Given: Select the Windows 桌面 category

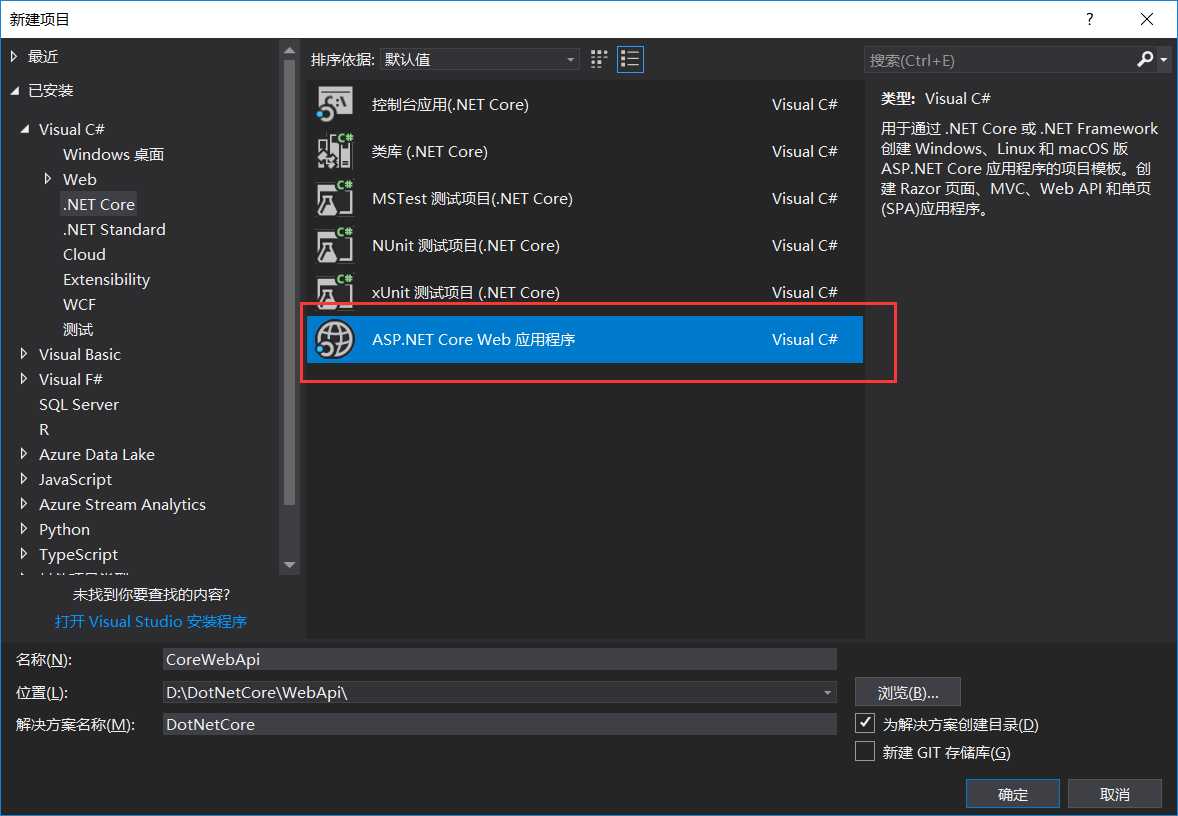Looking at the screenshot, I should [x=113, y=154].
